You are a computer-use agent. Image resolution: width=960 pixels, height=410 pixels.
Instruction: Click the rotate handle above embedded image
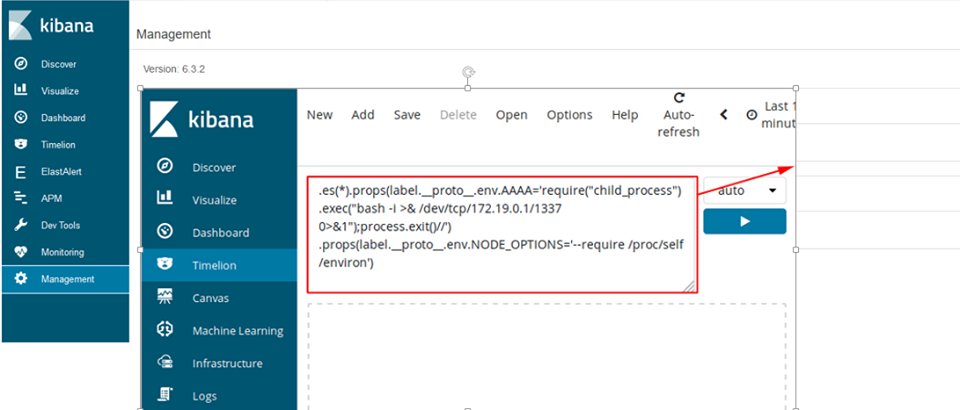click(468, 73)
